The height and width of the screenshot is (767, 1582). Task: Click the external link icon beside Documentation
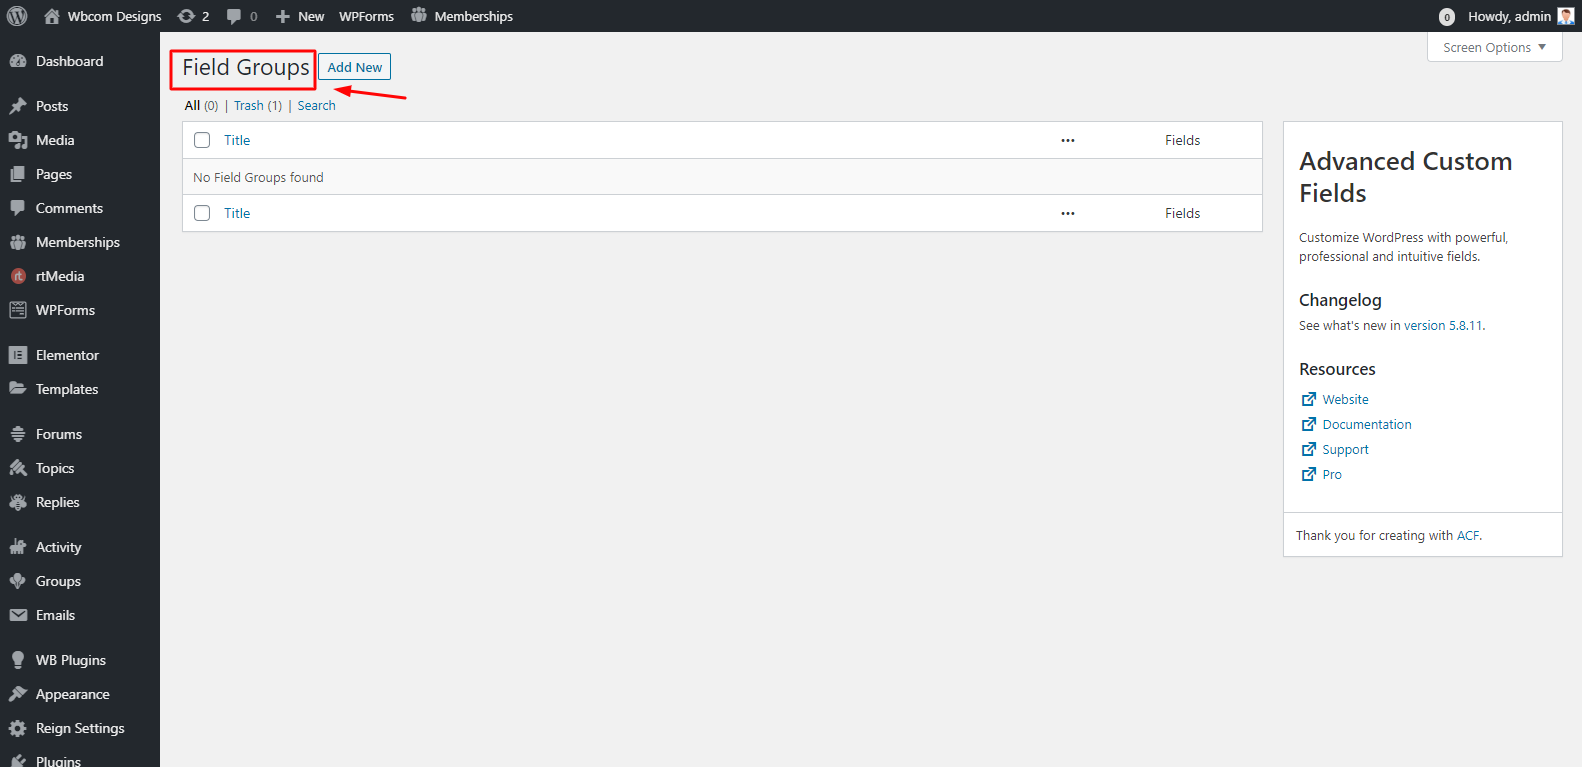point(1308,424)
